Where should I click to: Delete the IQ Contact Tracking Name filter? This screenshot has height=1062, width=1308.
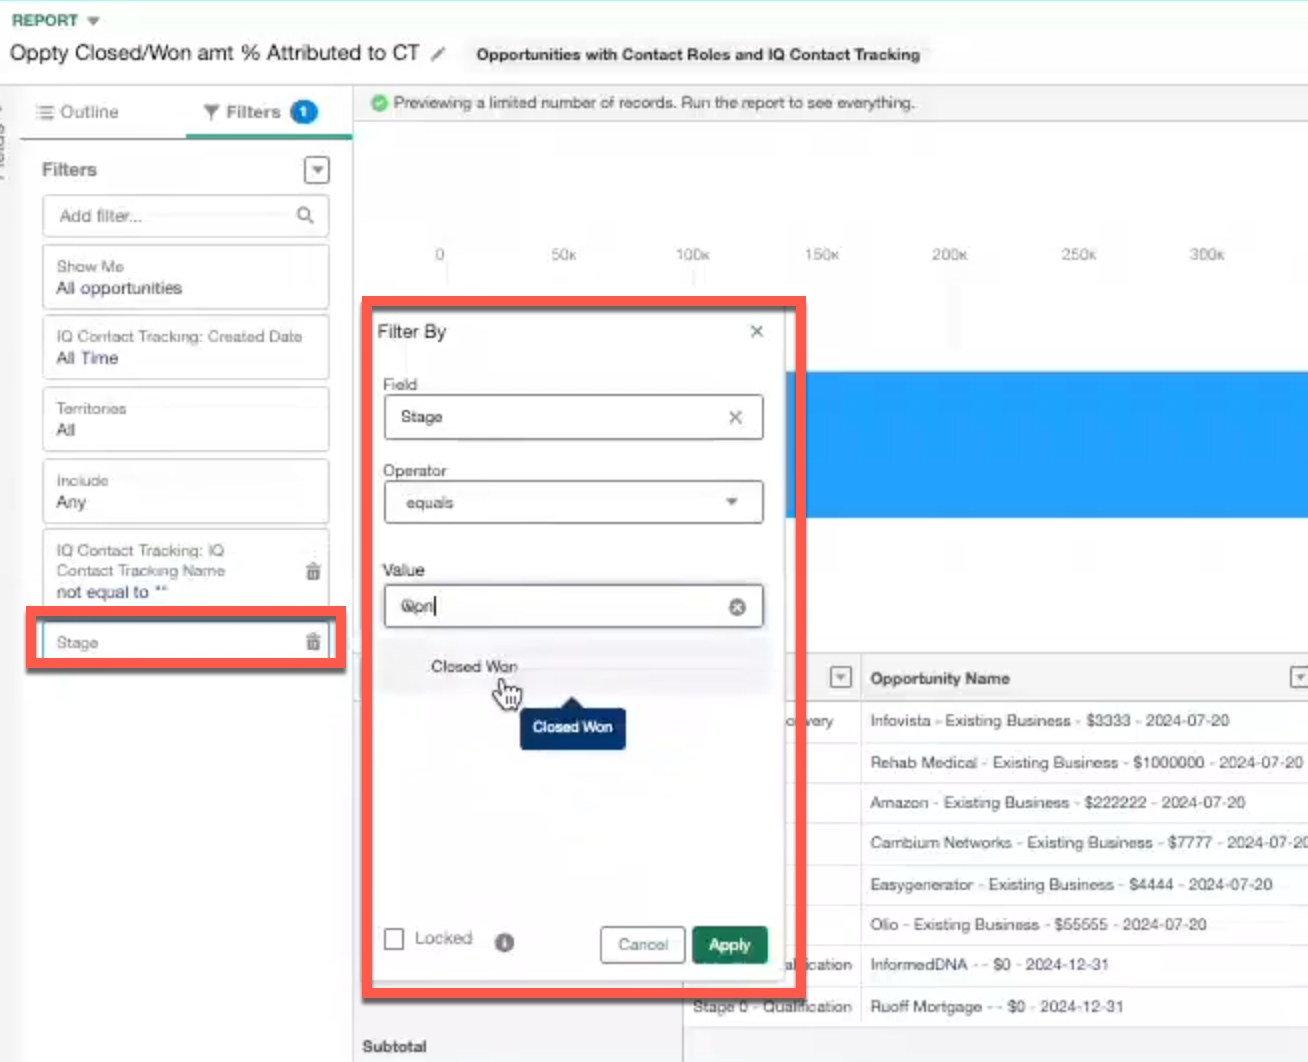[313, 571]
